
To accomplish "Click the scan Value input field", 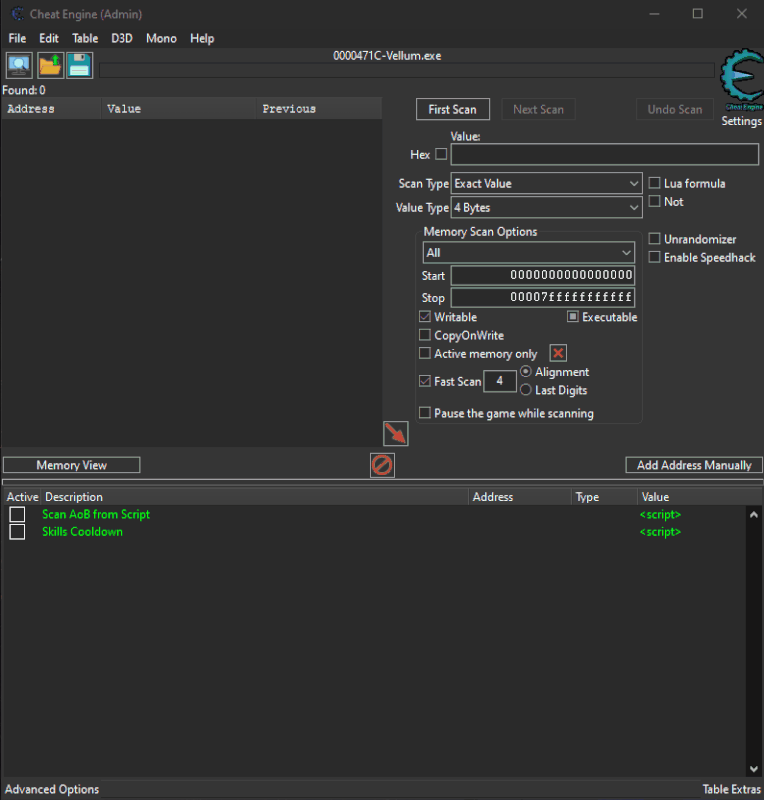I will point(605,154).
